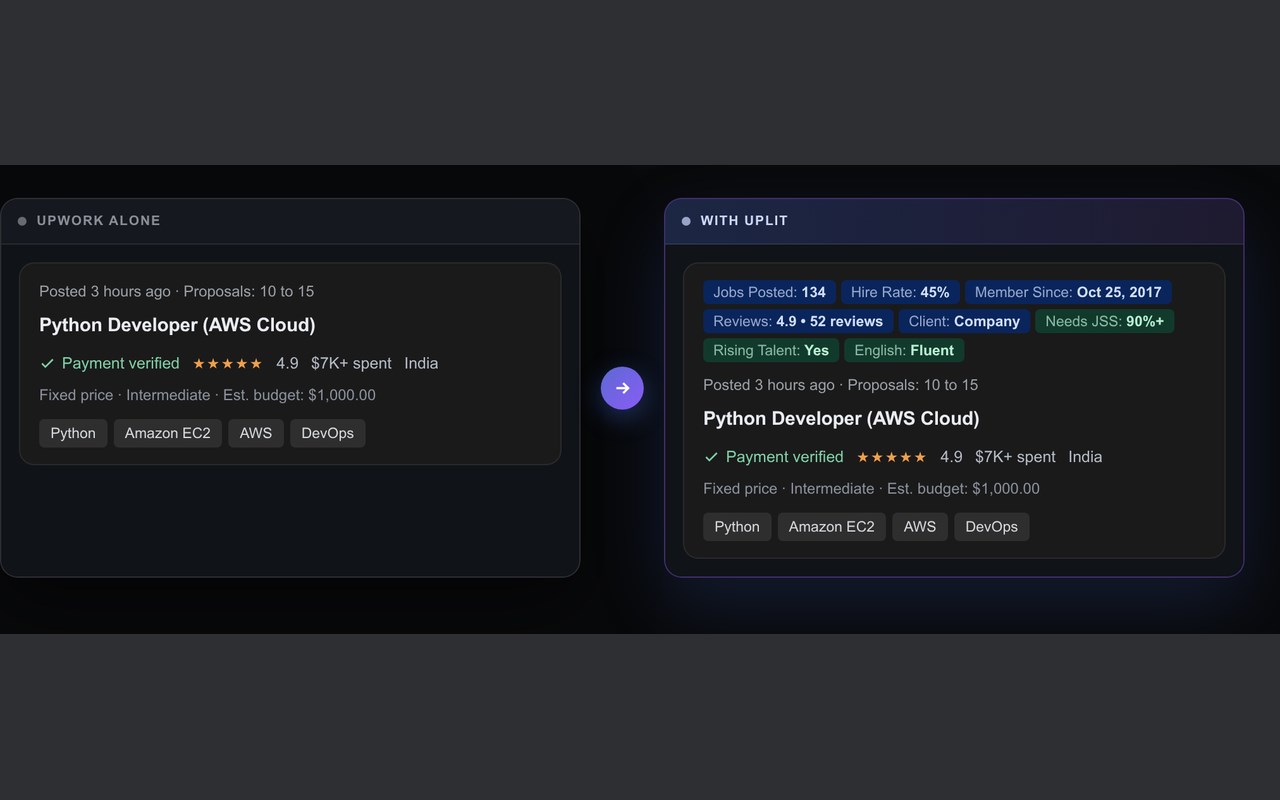Select the DevOps tag in With Uplit panel
This screenshot has width=1280, height=800.
[x=992, y=527]
